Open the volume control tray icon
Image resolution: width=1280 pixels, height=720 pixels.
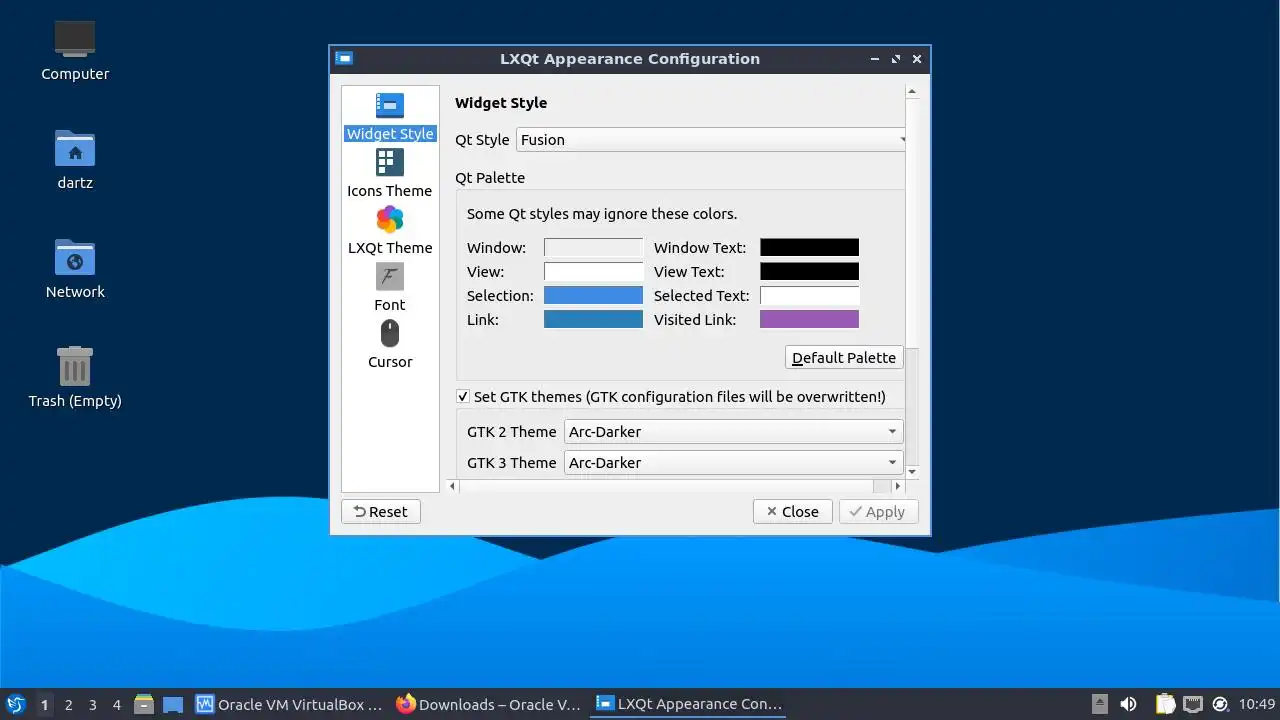1128,704
